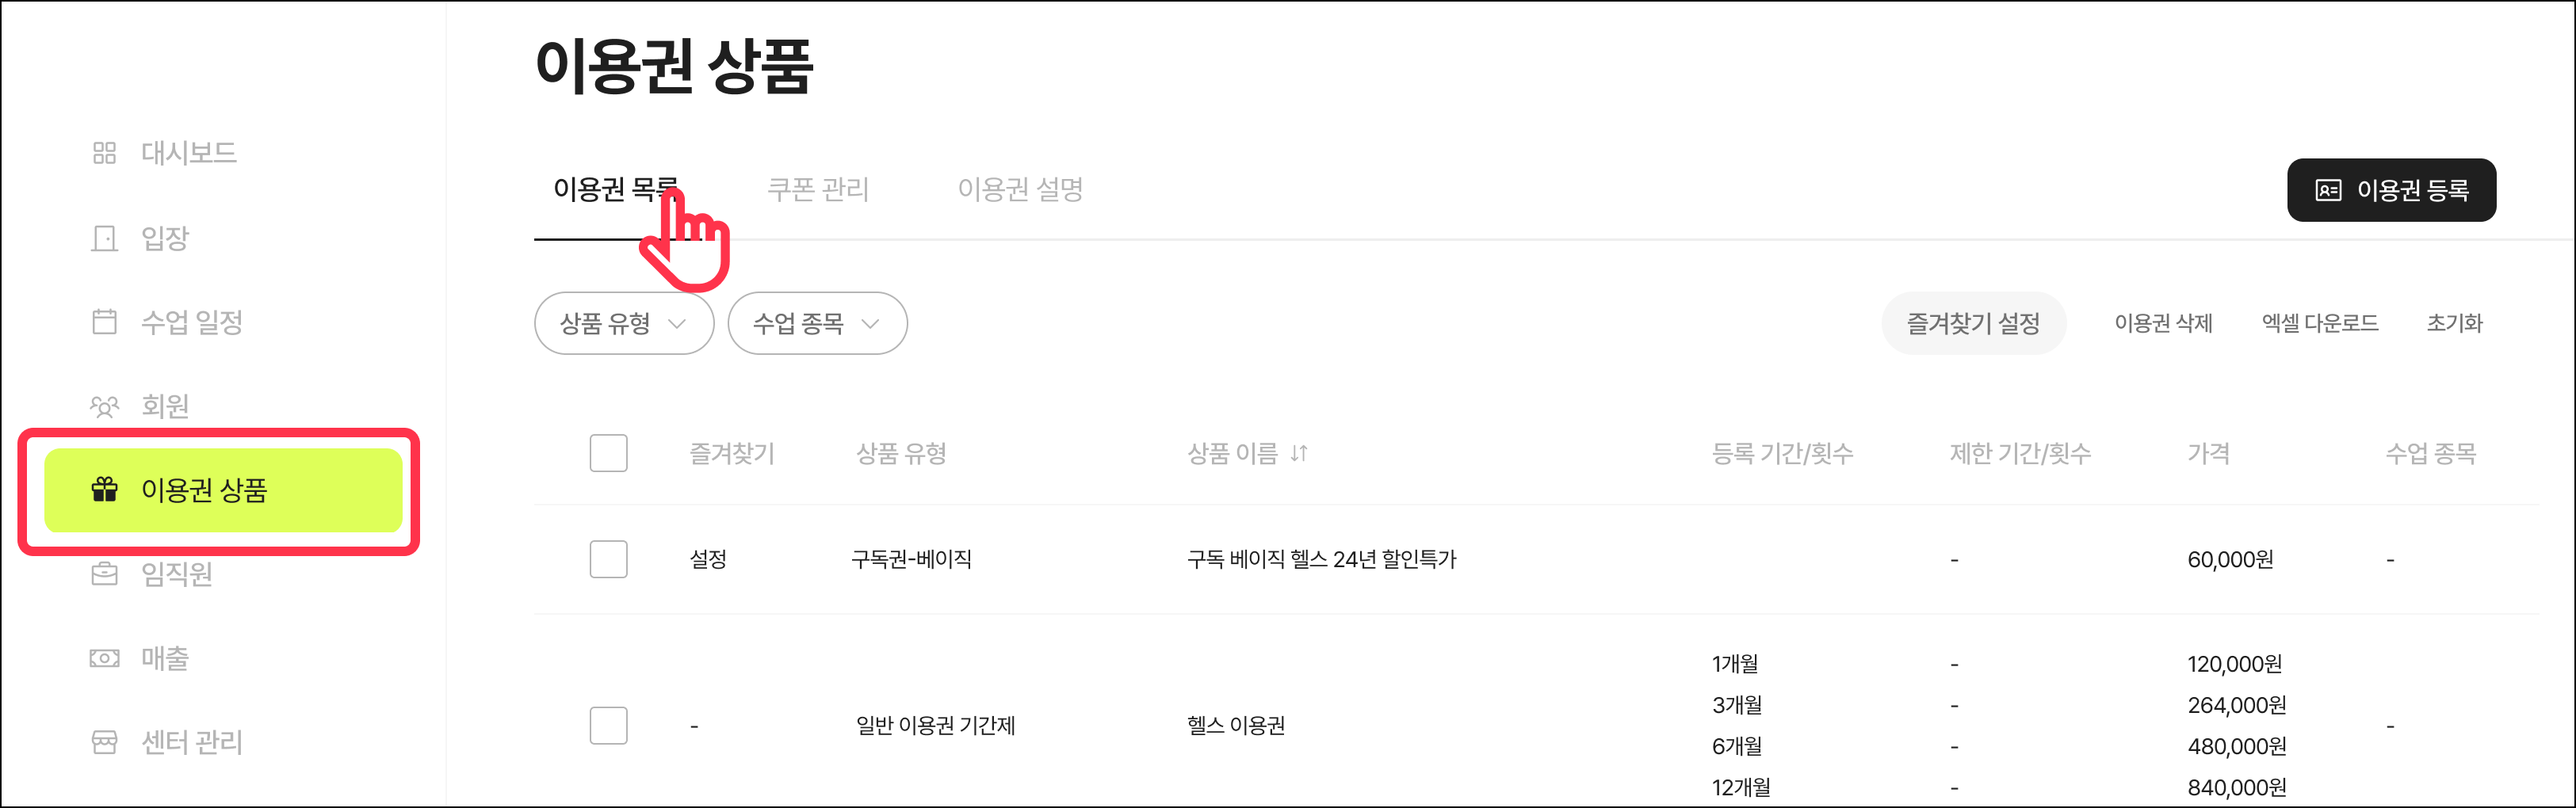Click the 임직원 briefcase icon

[104, 574]
